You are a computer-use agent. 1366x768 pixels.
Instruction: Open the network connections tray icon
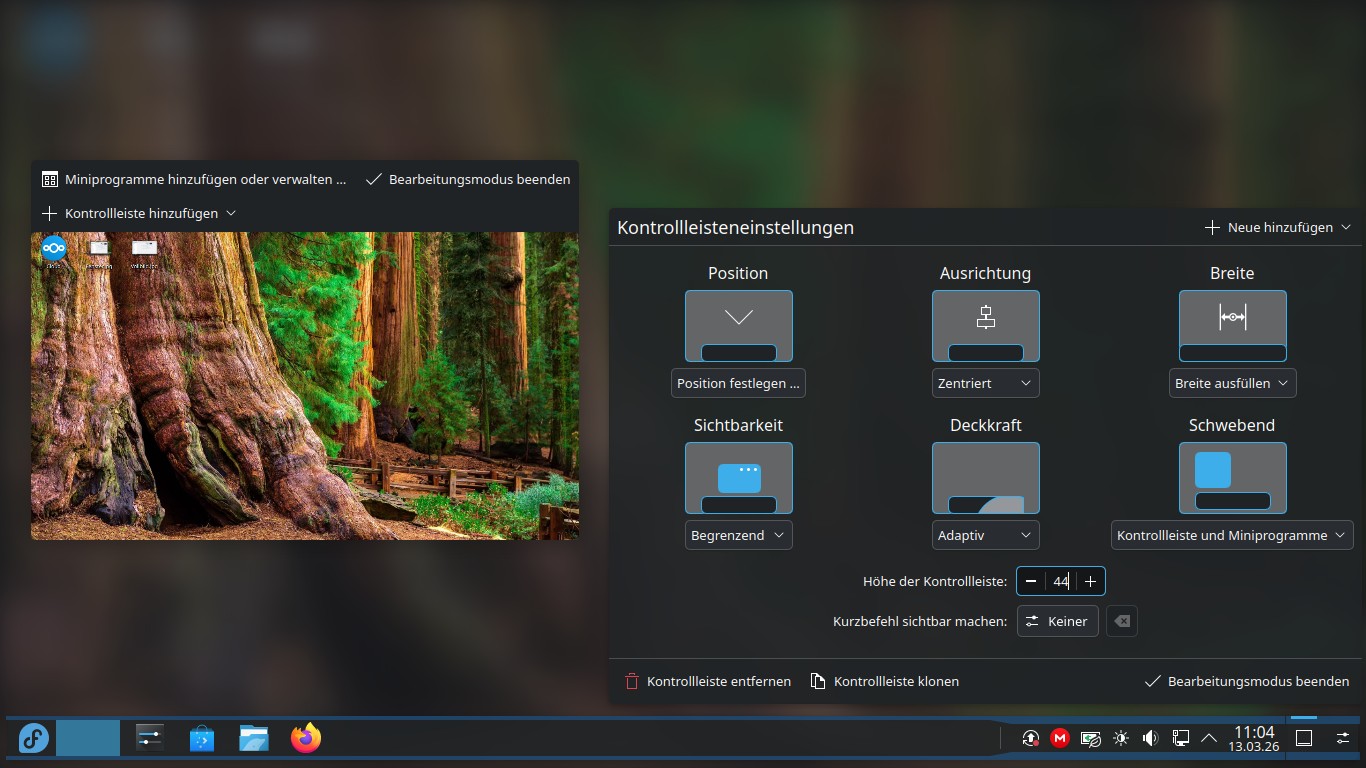(x=1181, y=738)
